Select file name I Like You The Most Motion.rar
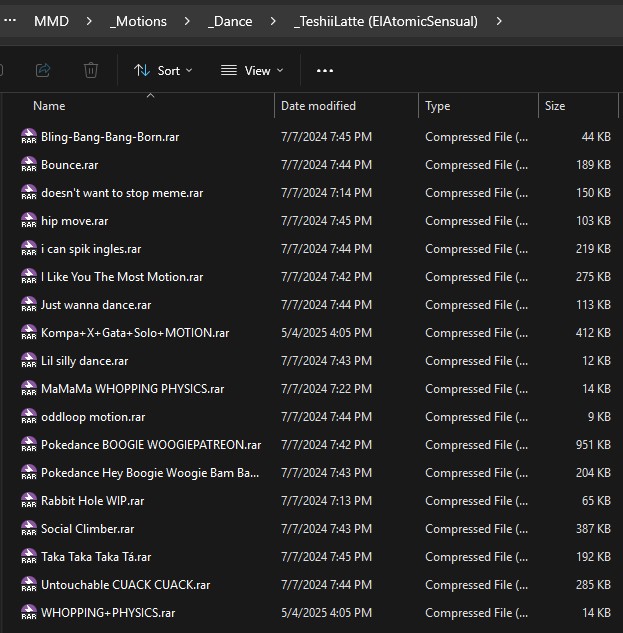The width and height of the screenshot is (623, 633). 122,277
